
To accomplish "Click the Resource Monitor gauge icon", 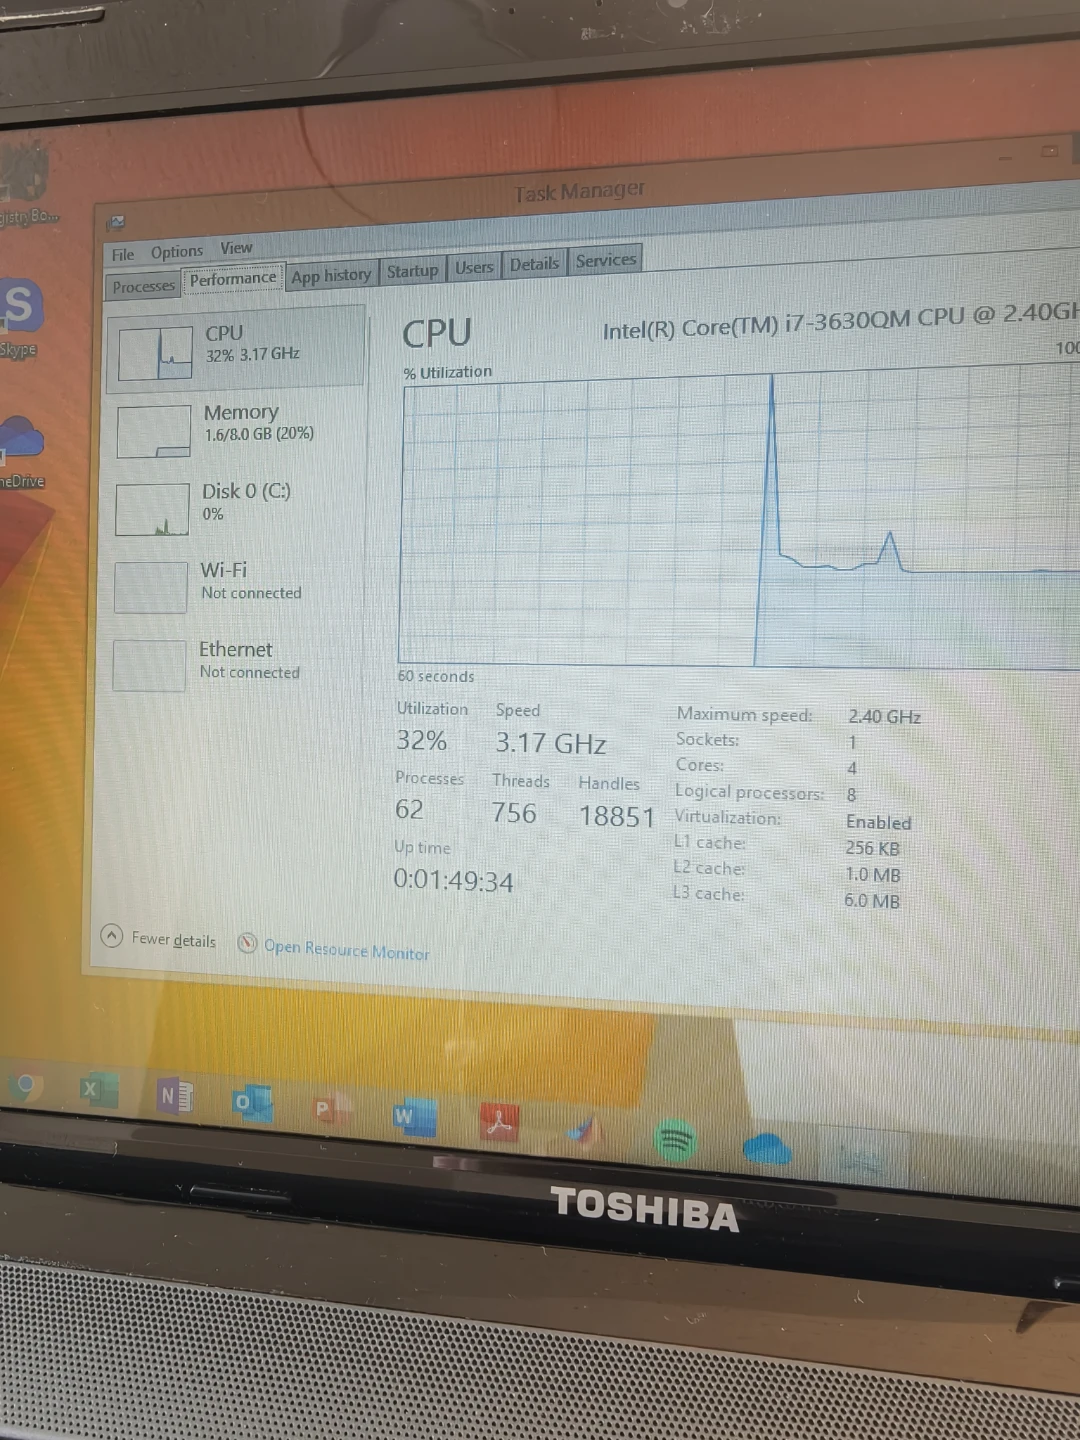I will click(248, 943).
